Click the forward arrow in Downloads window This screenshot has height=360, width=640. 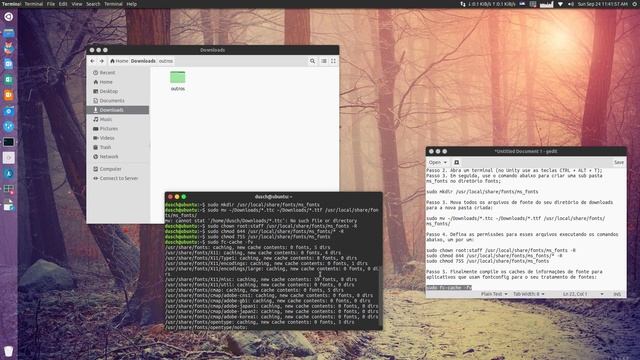pos(102,61)
